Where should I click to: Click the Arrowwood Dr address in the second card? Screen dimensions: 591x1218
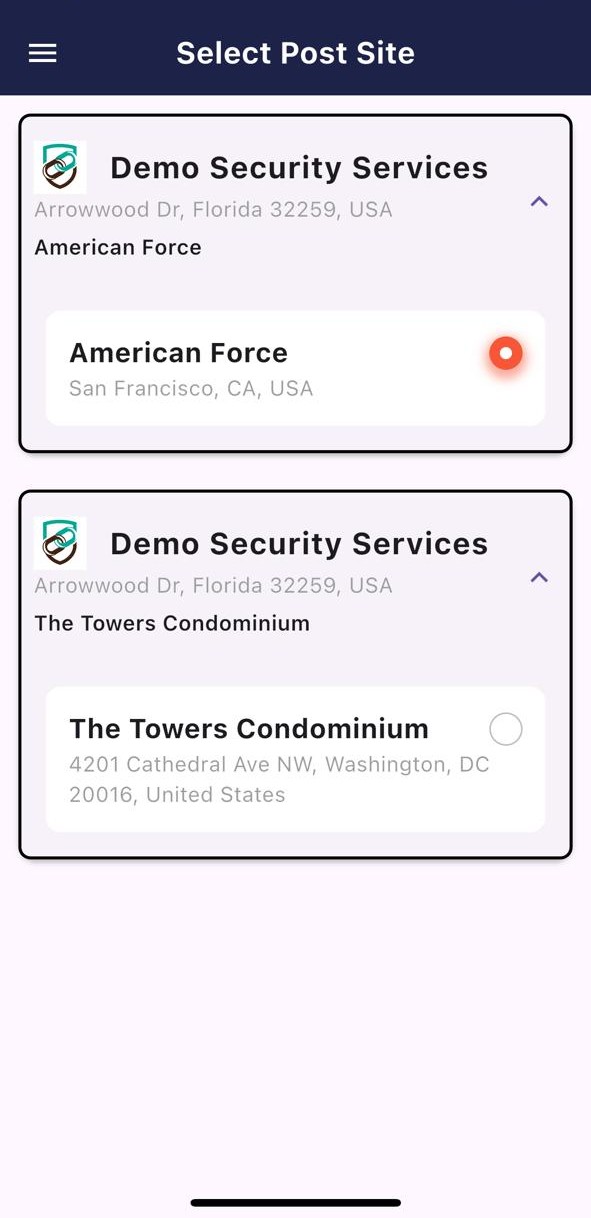pyautogui.click(x=213, y=586)
